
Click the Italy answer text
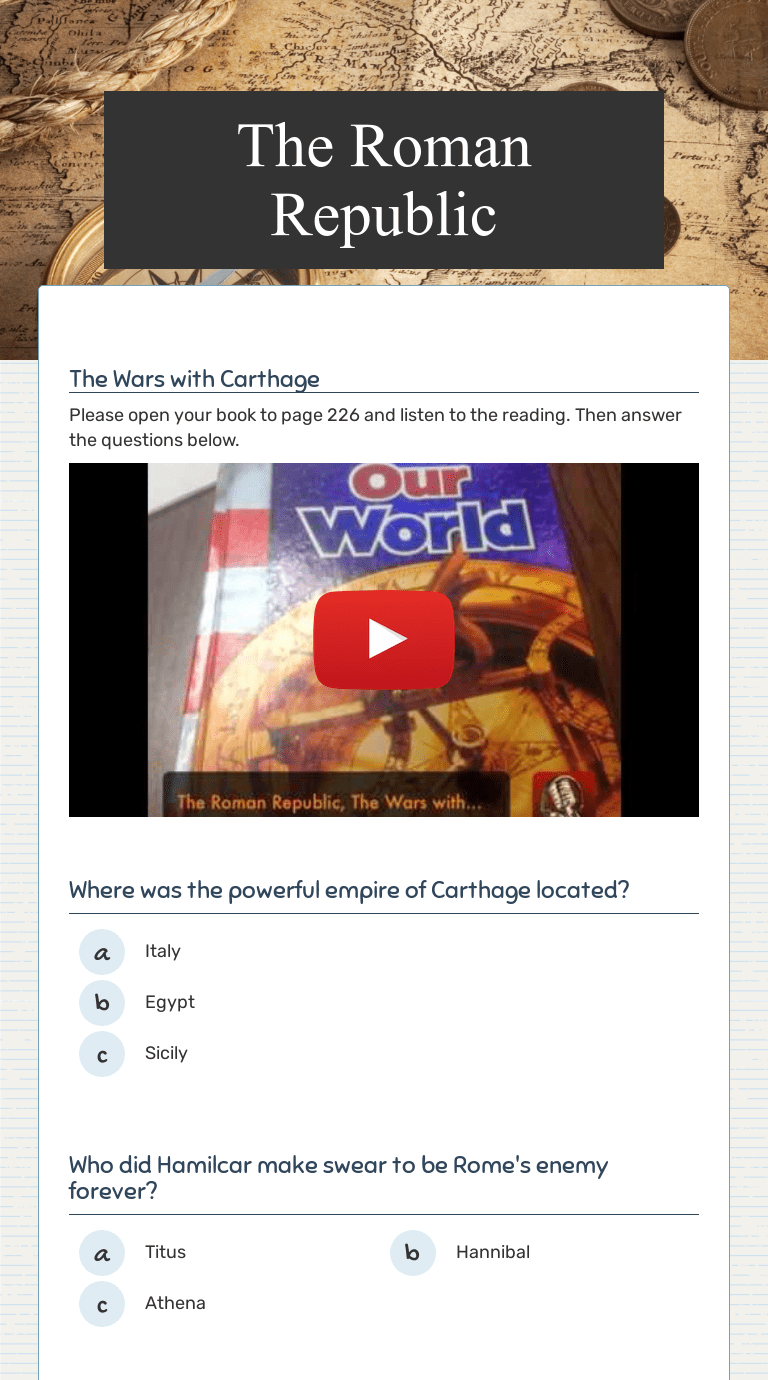coord(163,951)
